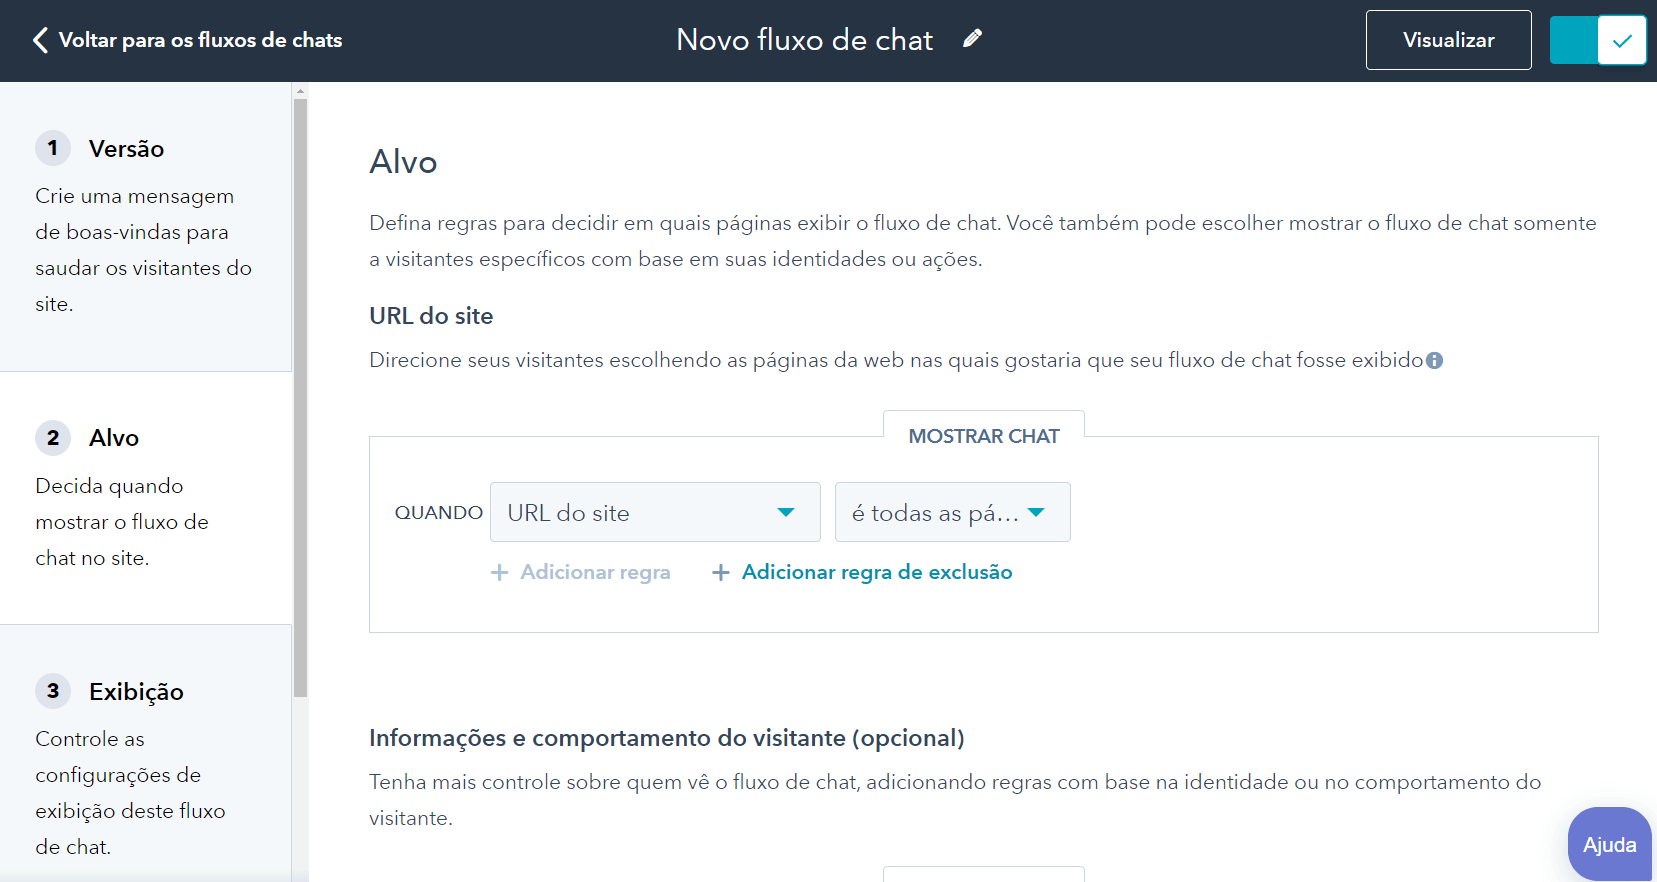Click 'Adicionar regra de exclusão' link
This screenshot has width=1657, height=882.
(x=876, y=573)
